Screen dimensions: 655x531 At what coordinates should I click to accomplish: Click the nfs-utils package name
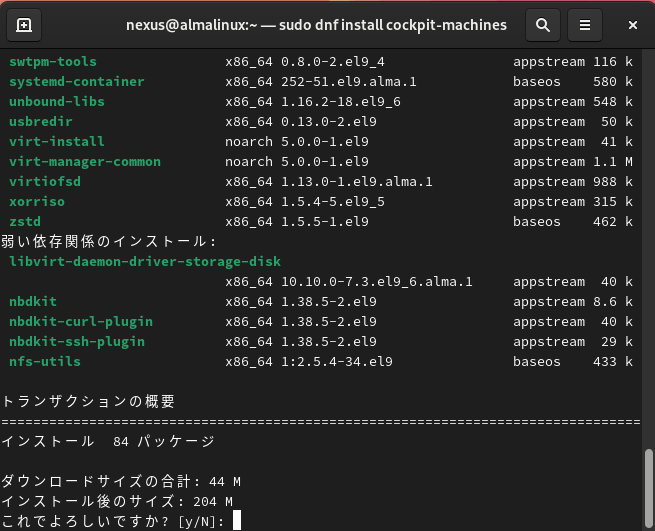[45, 362]
